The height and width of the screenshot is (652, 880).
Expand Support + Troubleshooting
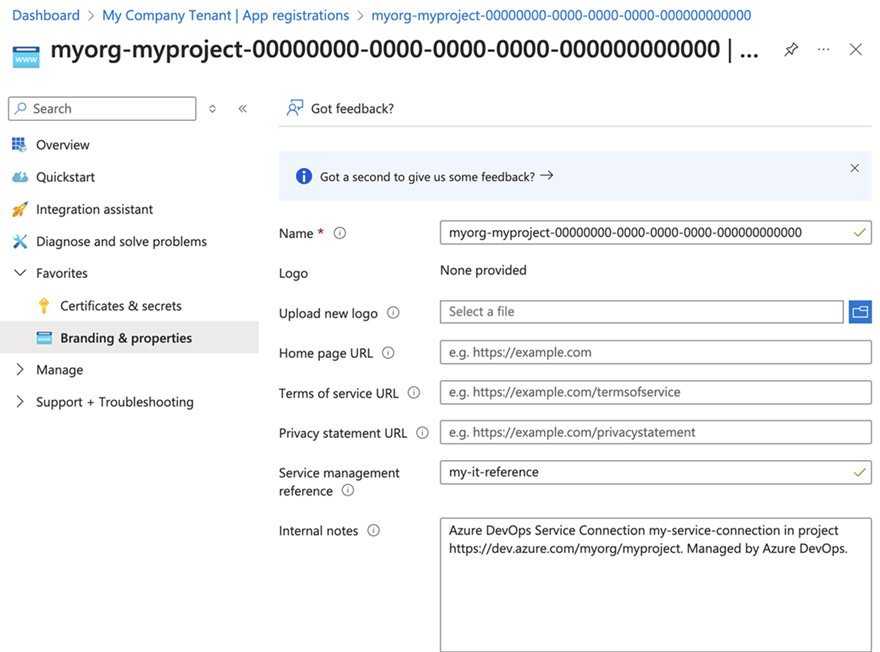tap(20, 401)
